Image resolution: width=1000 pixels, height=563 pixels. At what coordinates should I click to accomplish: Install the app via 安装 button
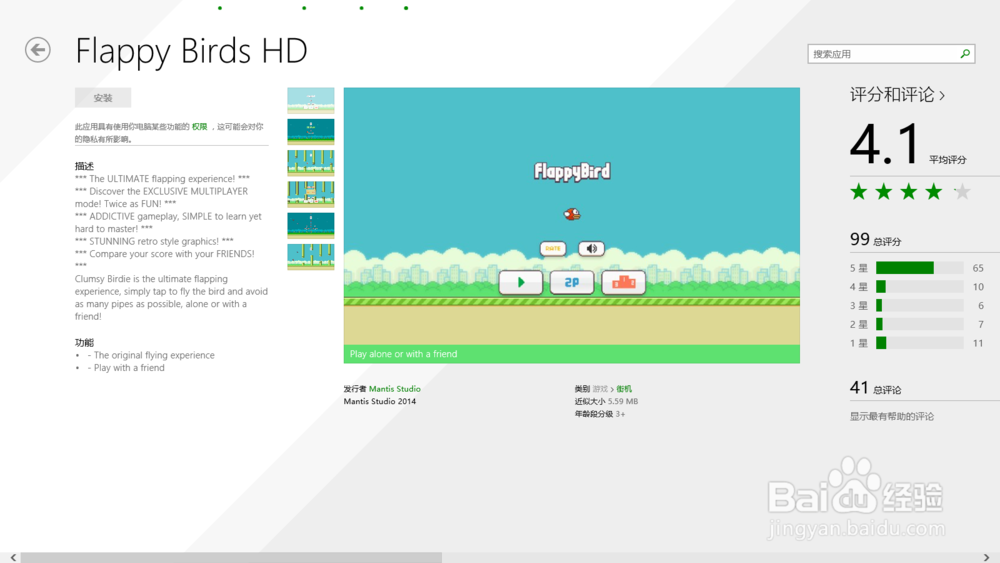(103, 98)
